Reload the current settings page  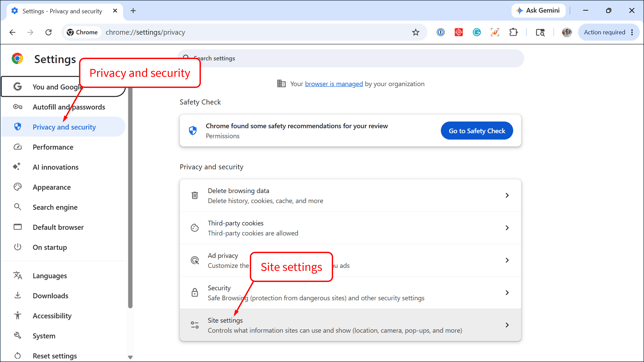click(48, 32)
